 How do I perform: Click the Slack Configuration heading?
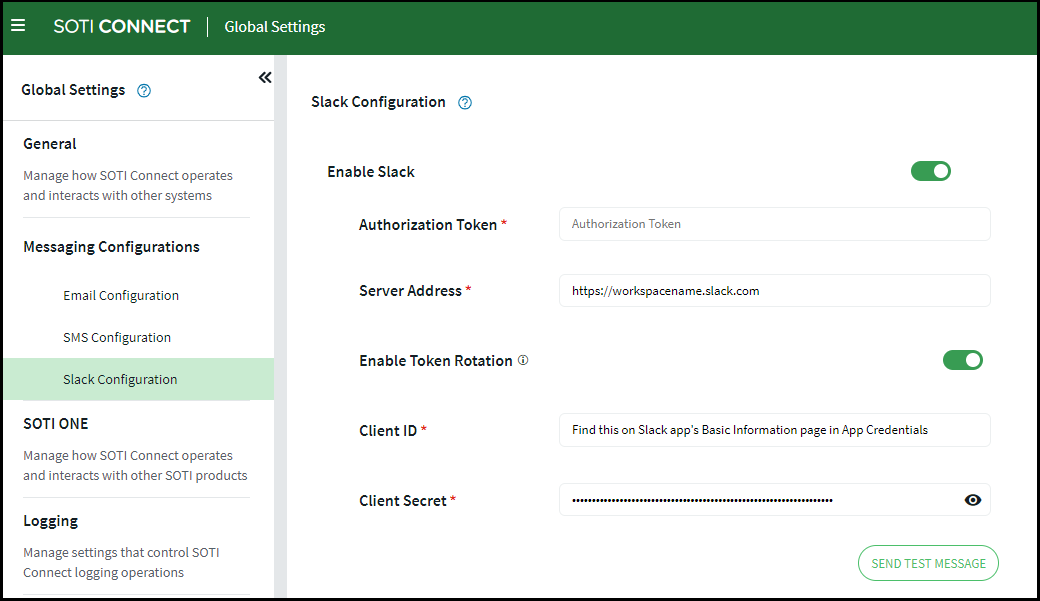(378, 102)
